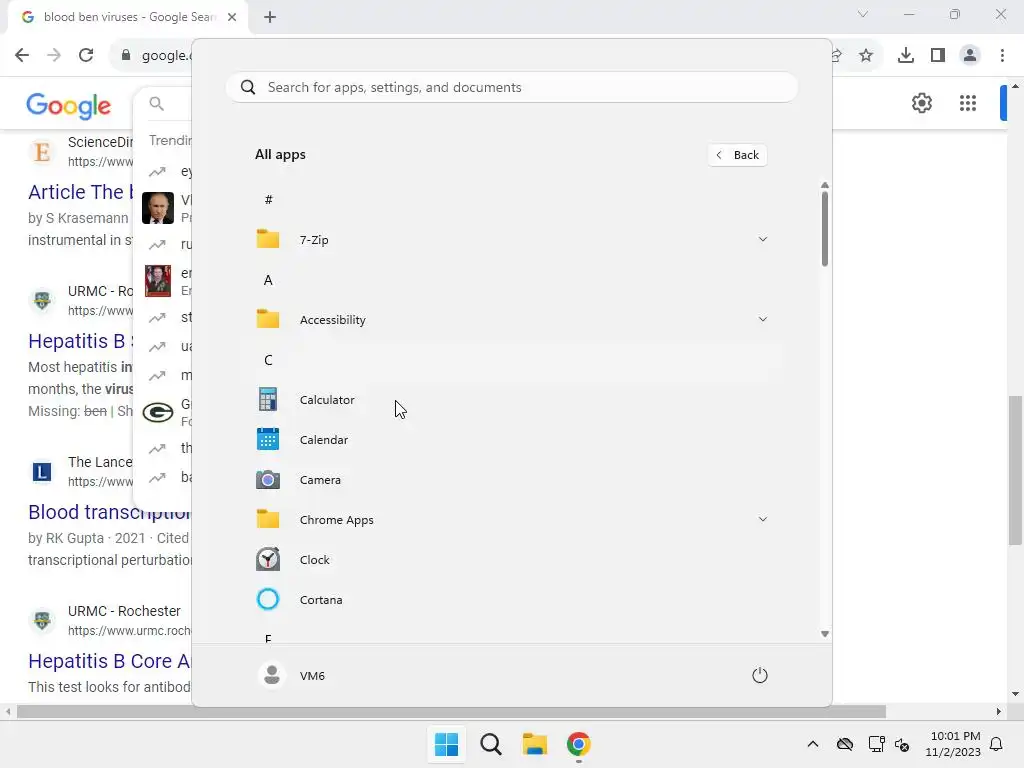Open Chrome three-dot menu
This screenshot has width=1024, height=768.
click(1002, 56)
